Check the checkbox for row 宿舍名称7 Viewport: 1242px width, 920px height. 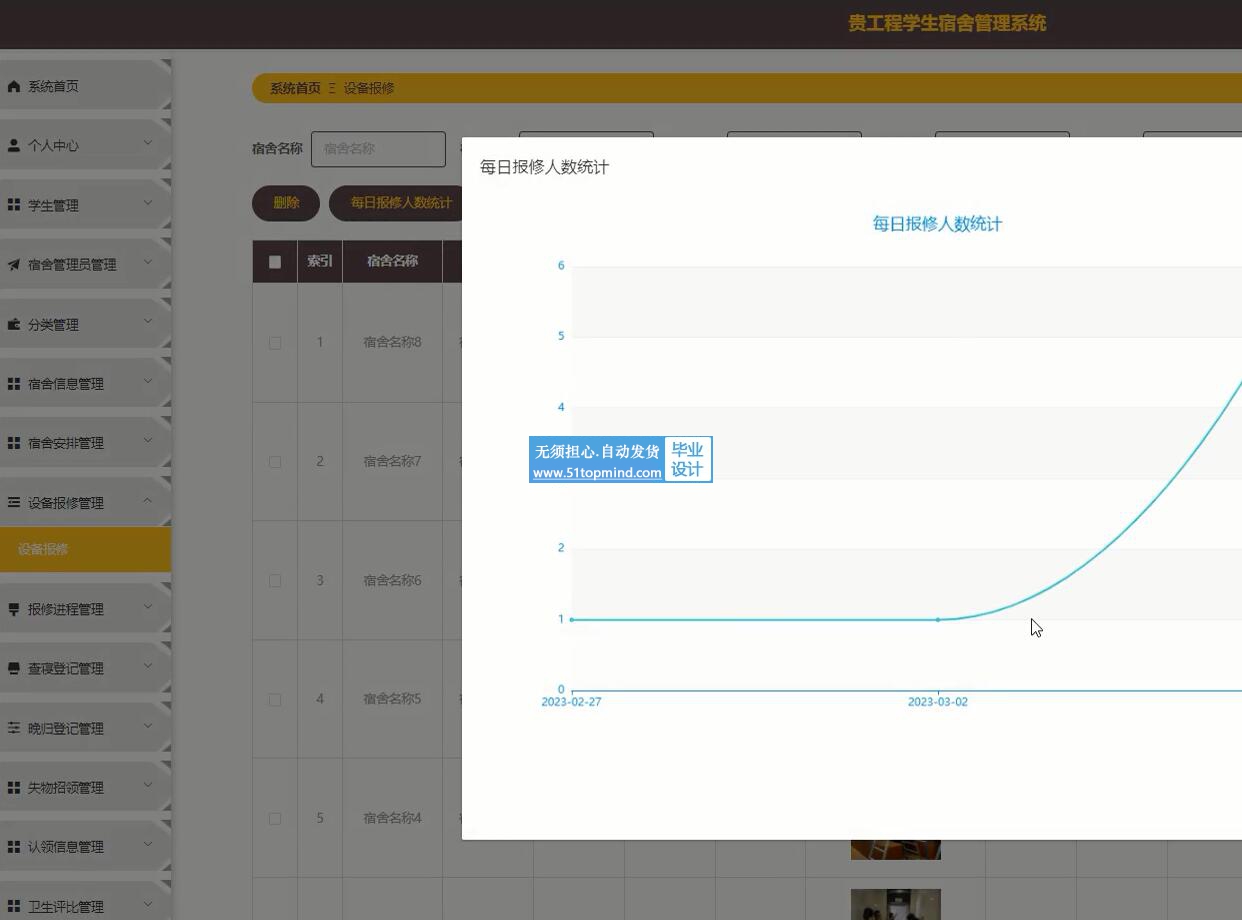coord(275,462)
